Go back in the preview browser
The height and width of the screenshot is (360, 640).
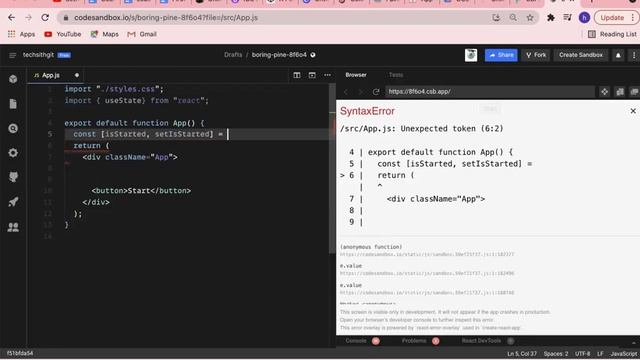[x=346, y=92]
